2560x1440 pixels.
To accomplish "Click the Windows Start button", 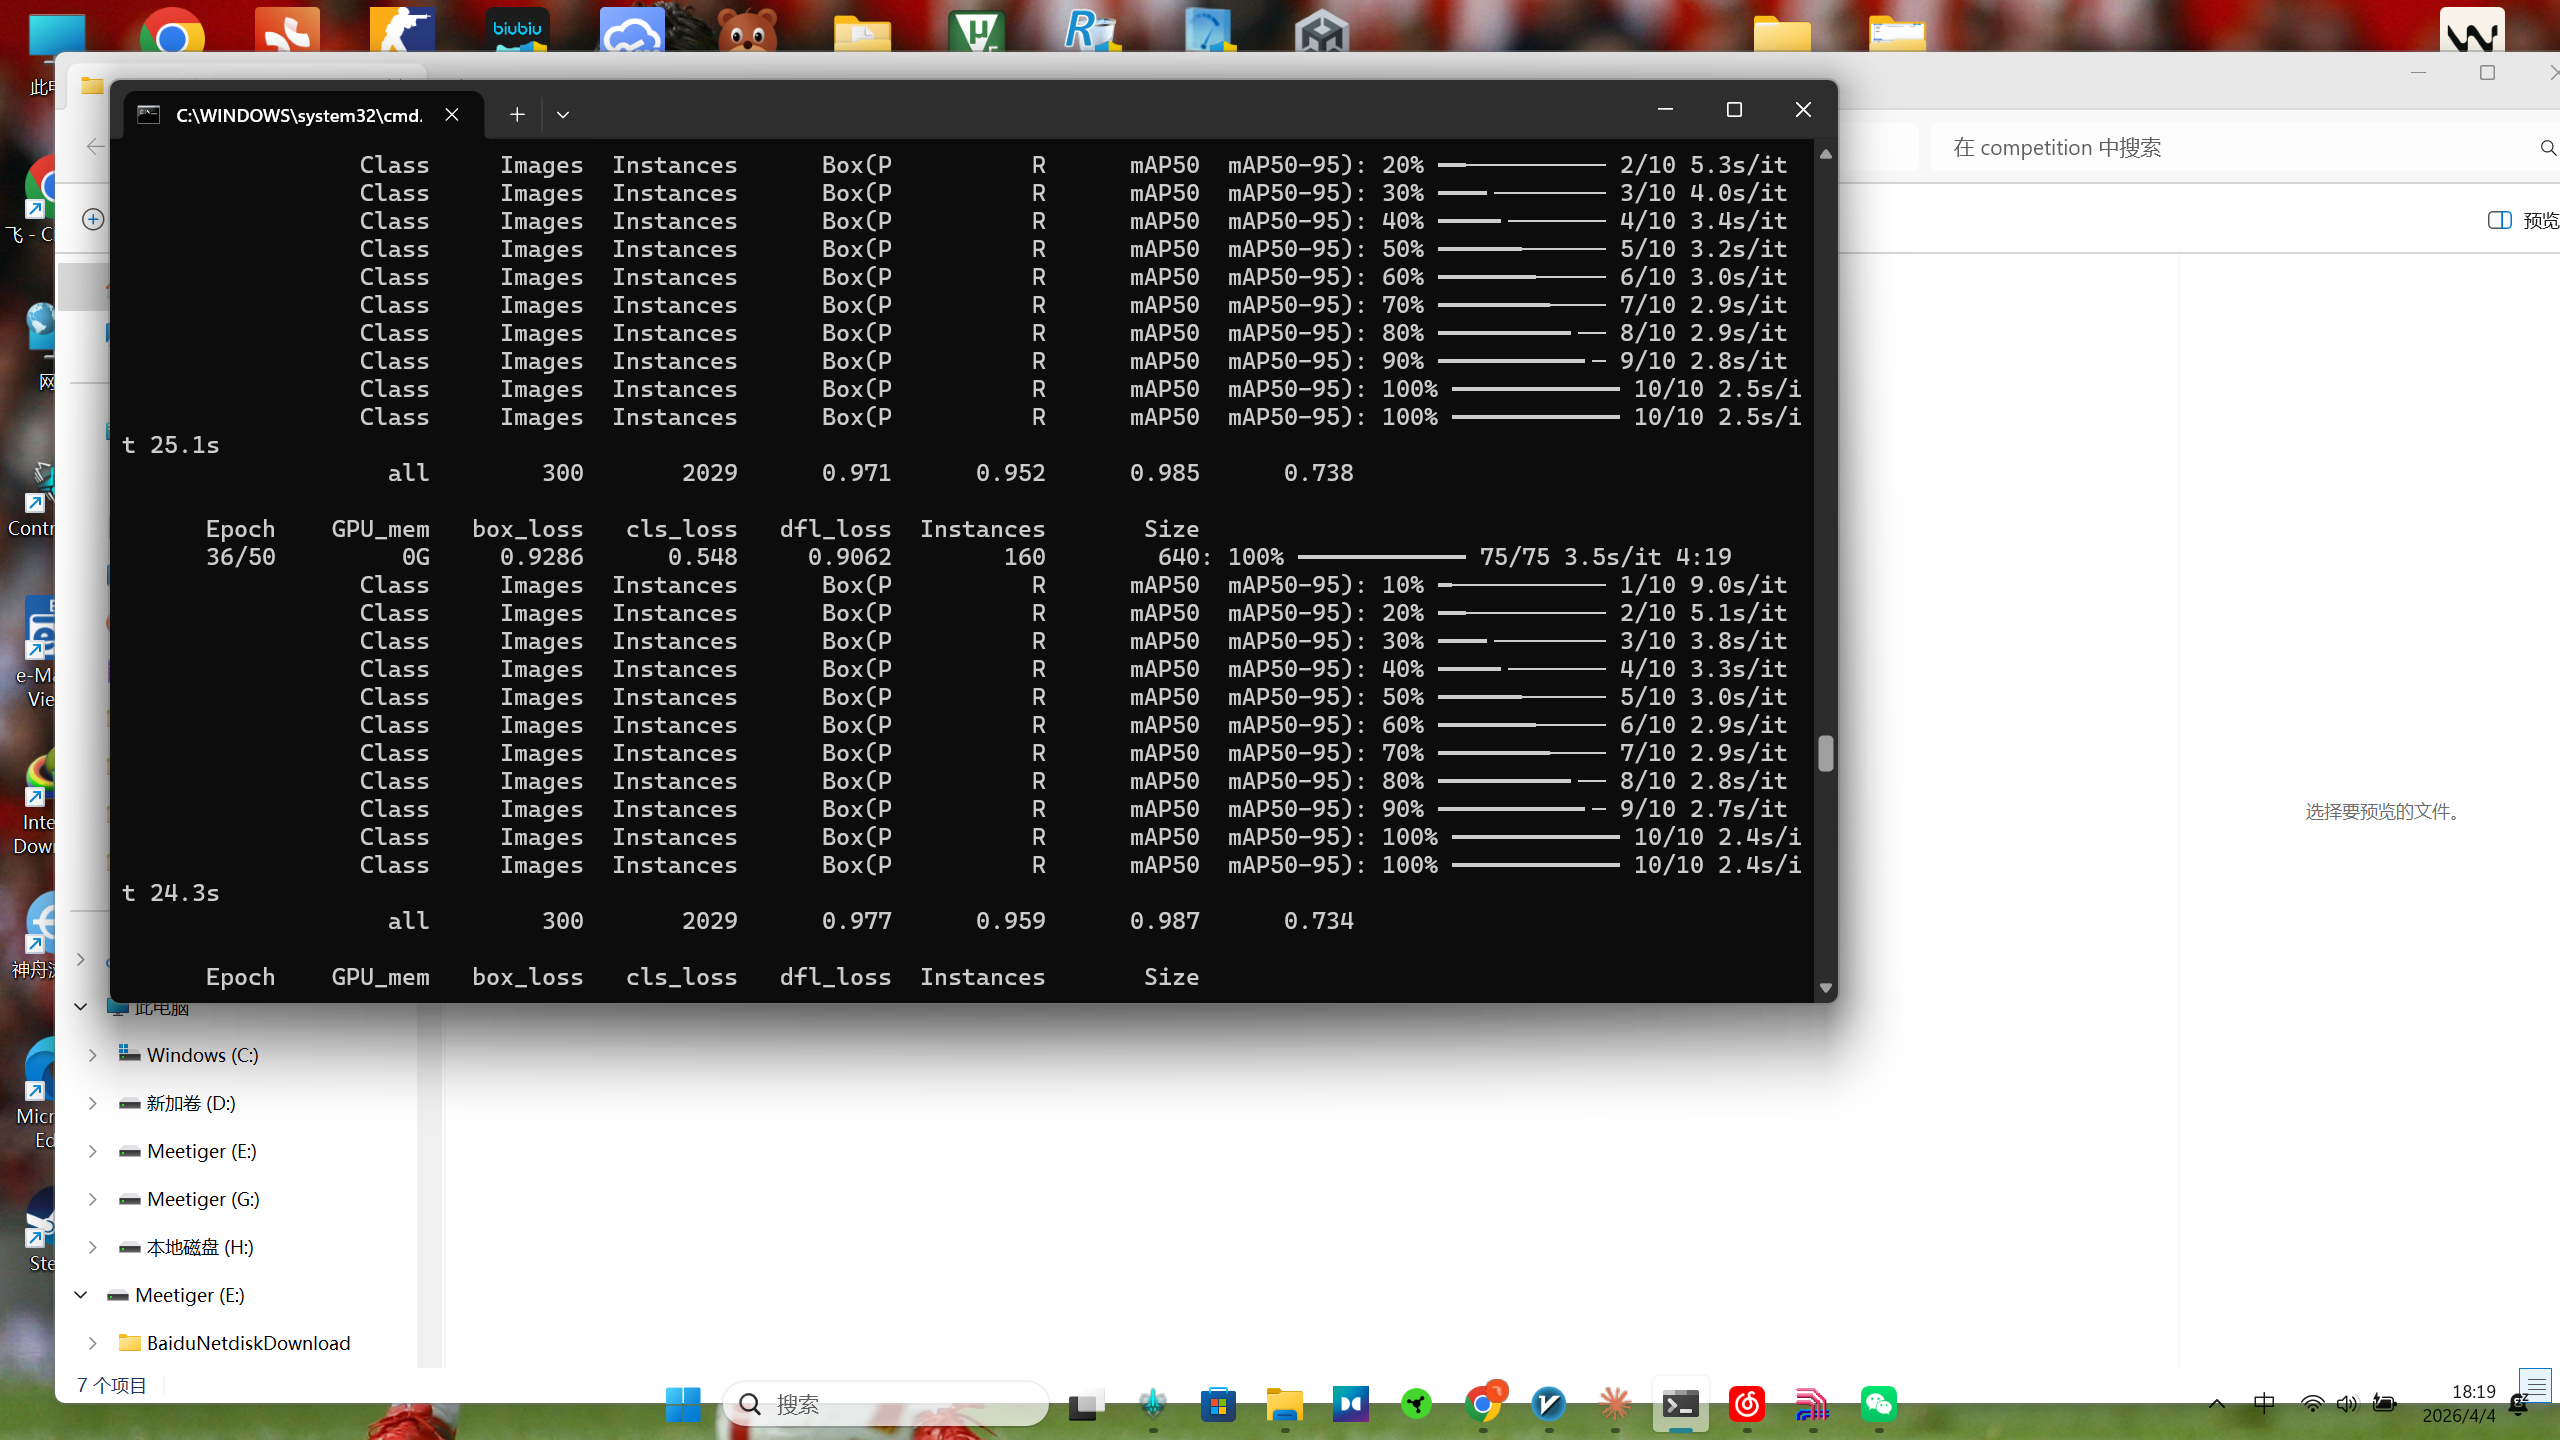I will (683, 1404).
